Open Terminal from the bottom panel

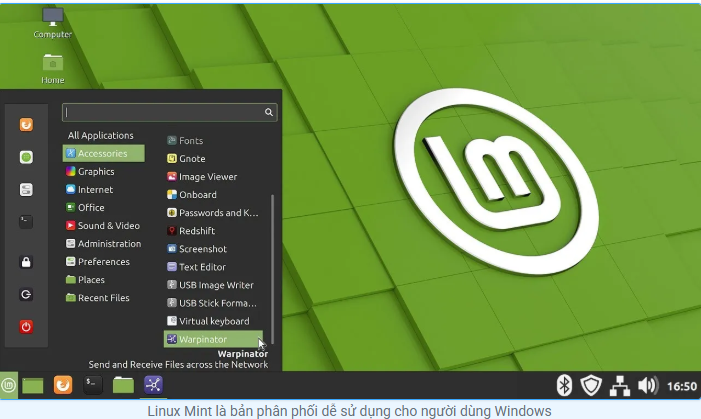pyautogui.click(x=93, y=385)
